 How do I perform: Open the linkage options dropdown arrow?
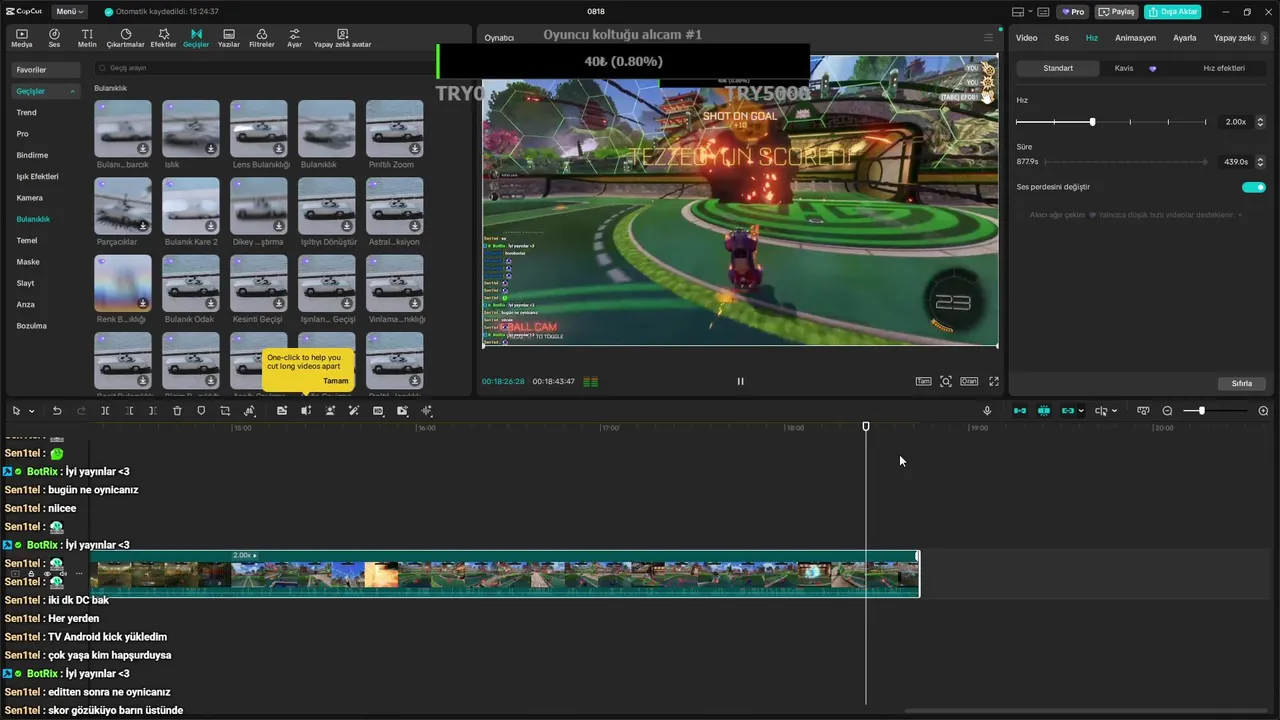point(1081,411)
